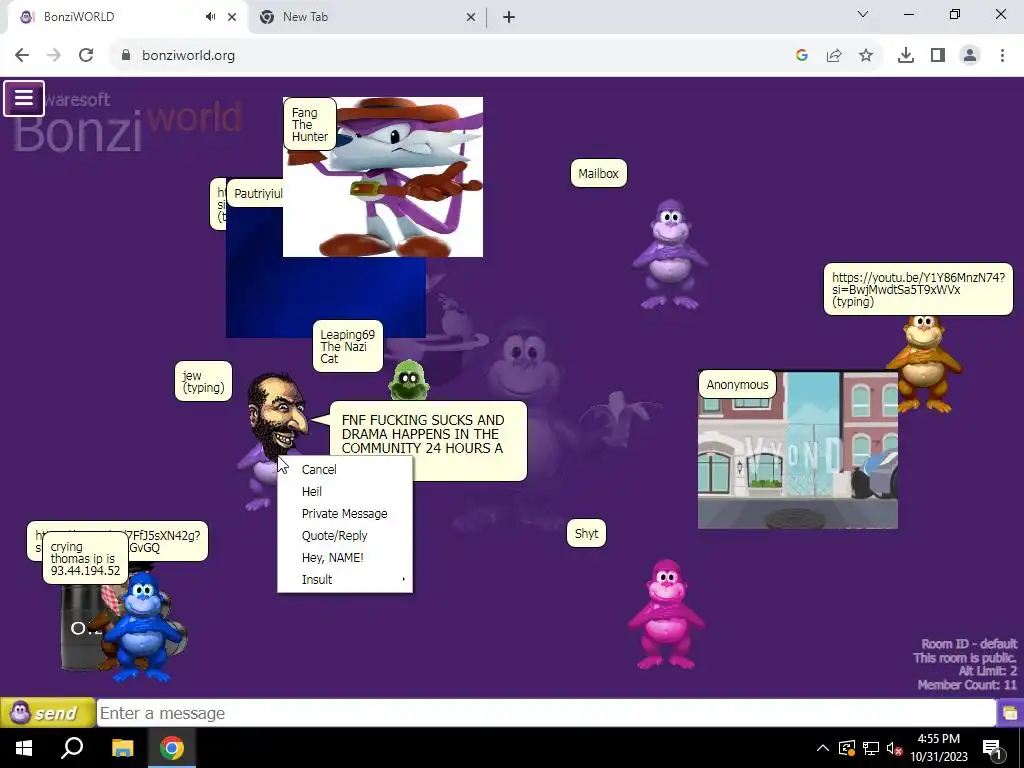Open the yellow icon right of message box
Screen dimensions: 1024x768
point(1010,712)
